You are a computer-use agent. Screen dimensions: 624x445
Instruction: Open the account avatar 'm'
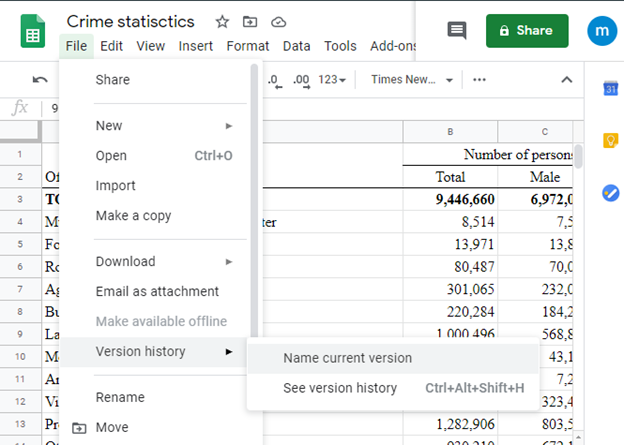click(x=602, y=31)
